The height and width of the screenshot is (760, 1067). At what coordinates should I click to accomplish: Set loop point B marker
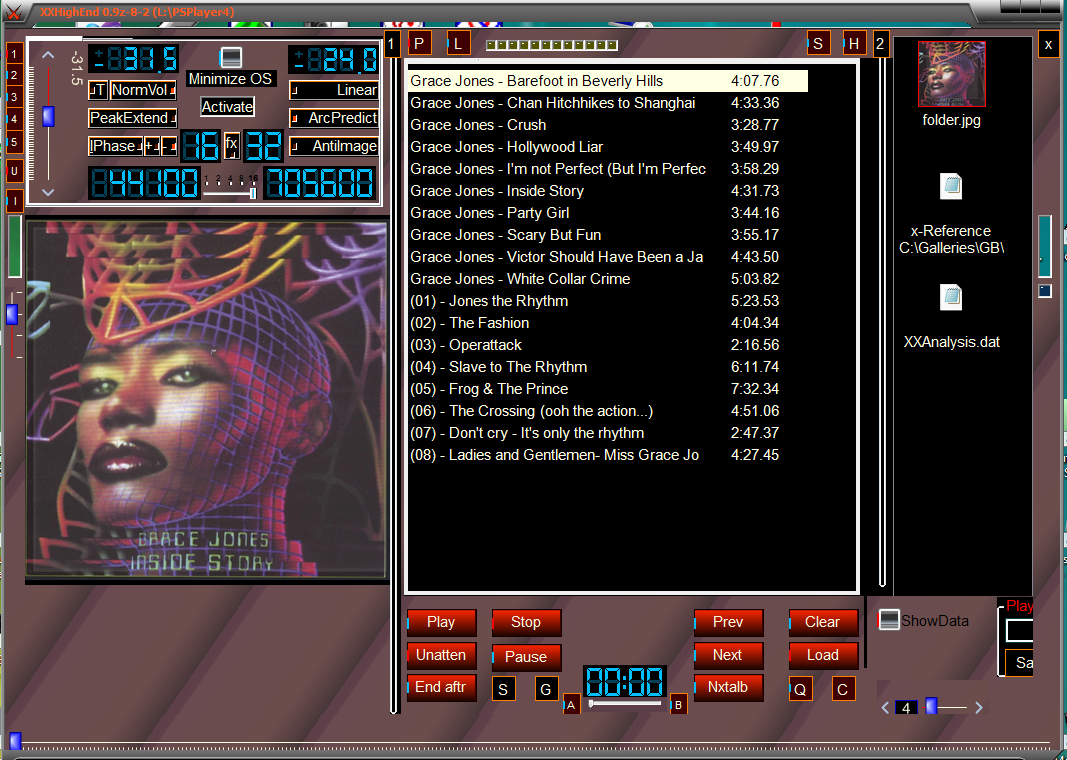tap(678, 705)
